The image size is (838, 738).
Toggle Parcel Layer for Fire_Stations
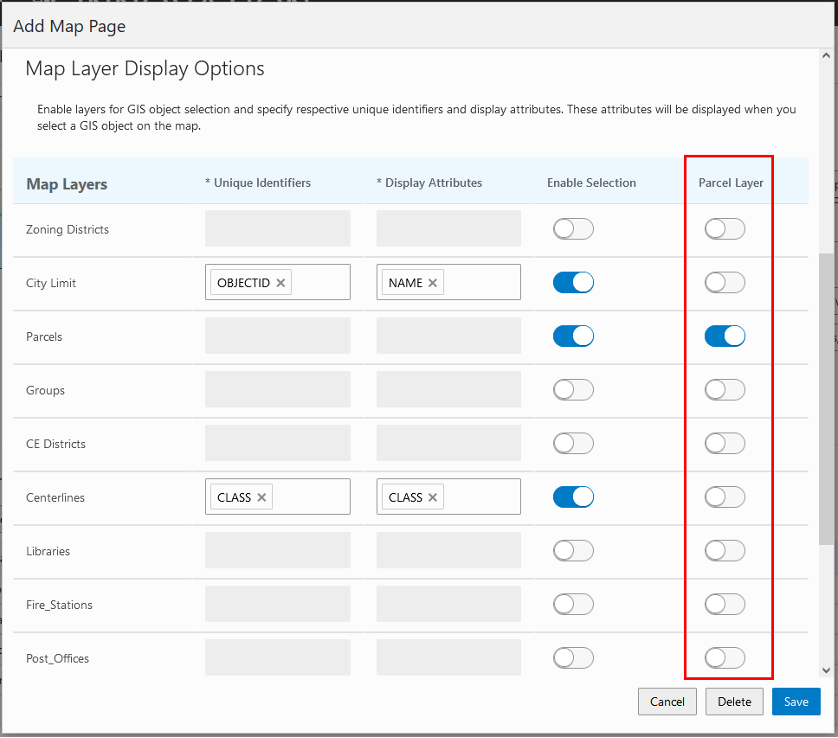coord(725,604)
